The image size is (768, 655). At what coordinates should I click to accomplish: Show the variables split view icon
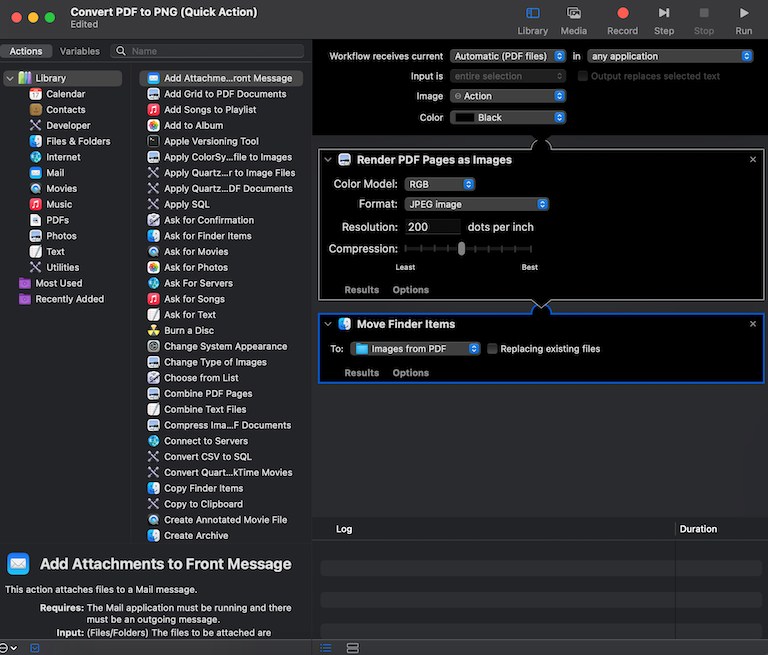353,648
